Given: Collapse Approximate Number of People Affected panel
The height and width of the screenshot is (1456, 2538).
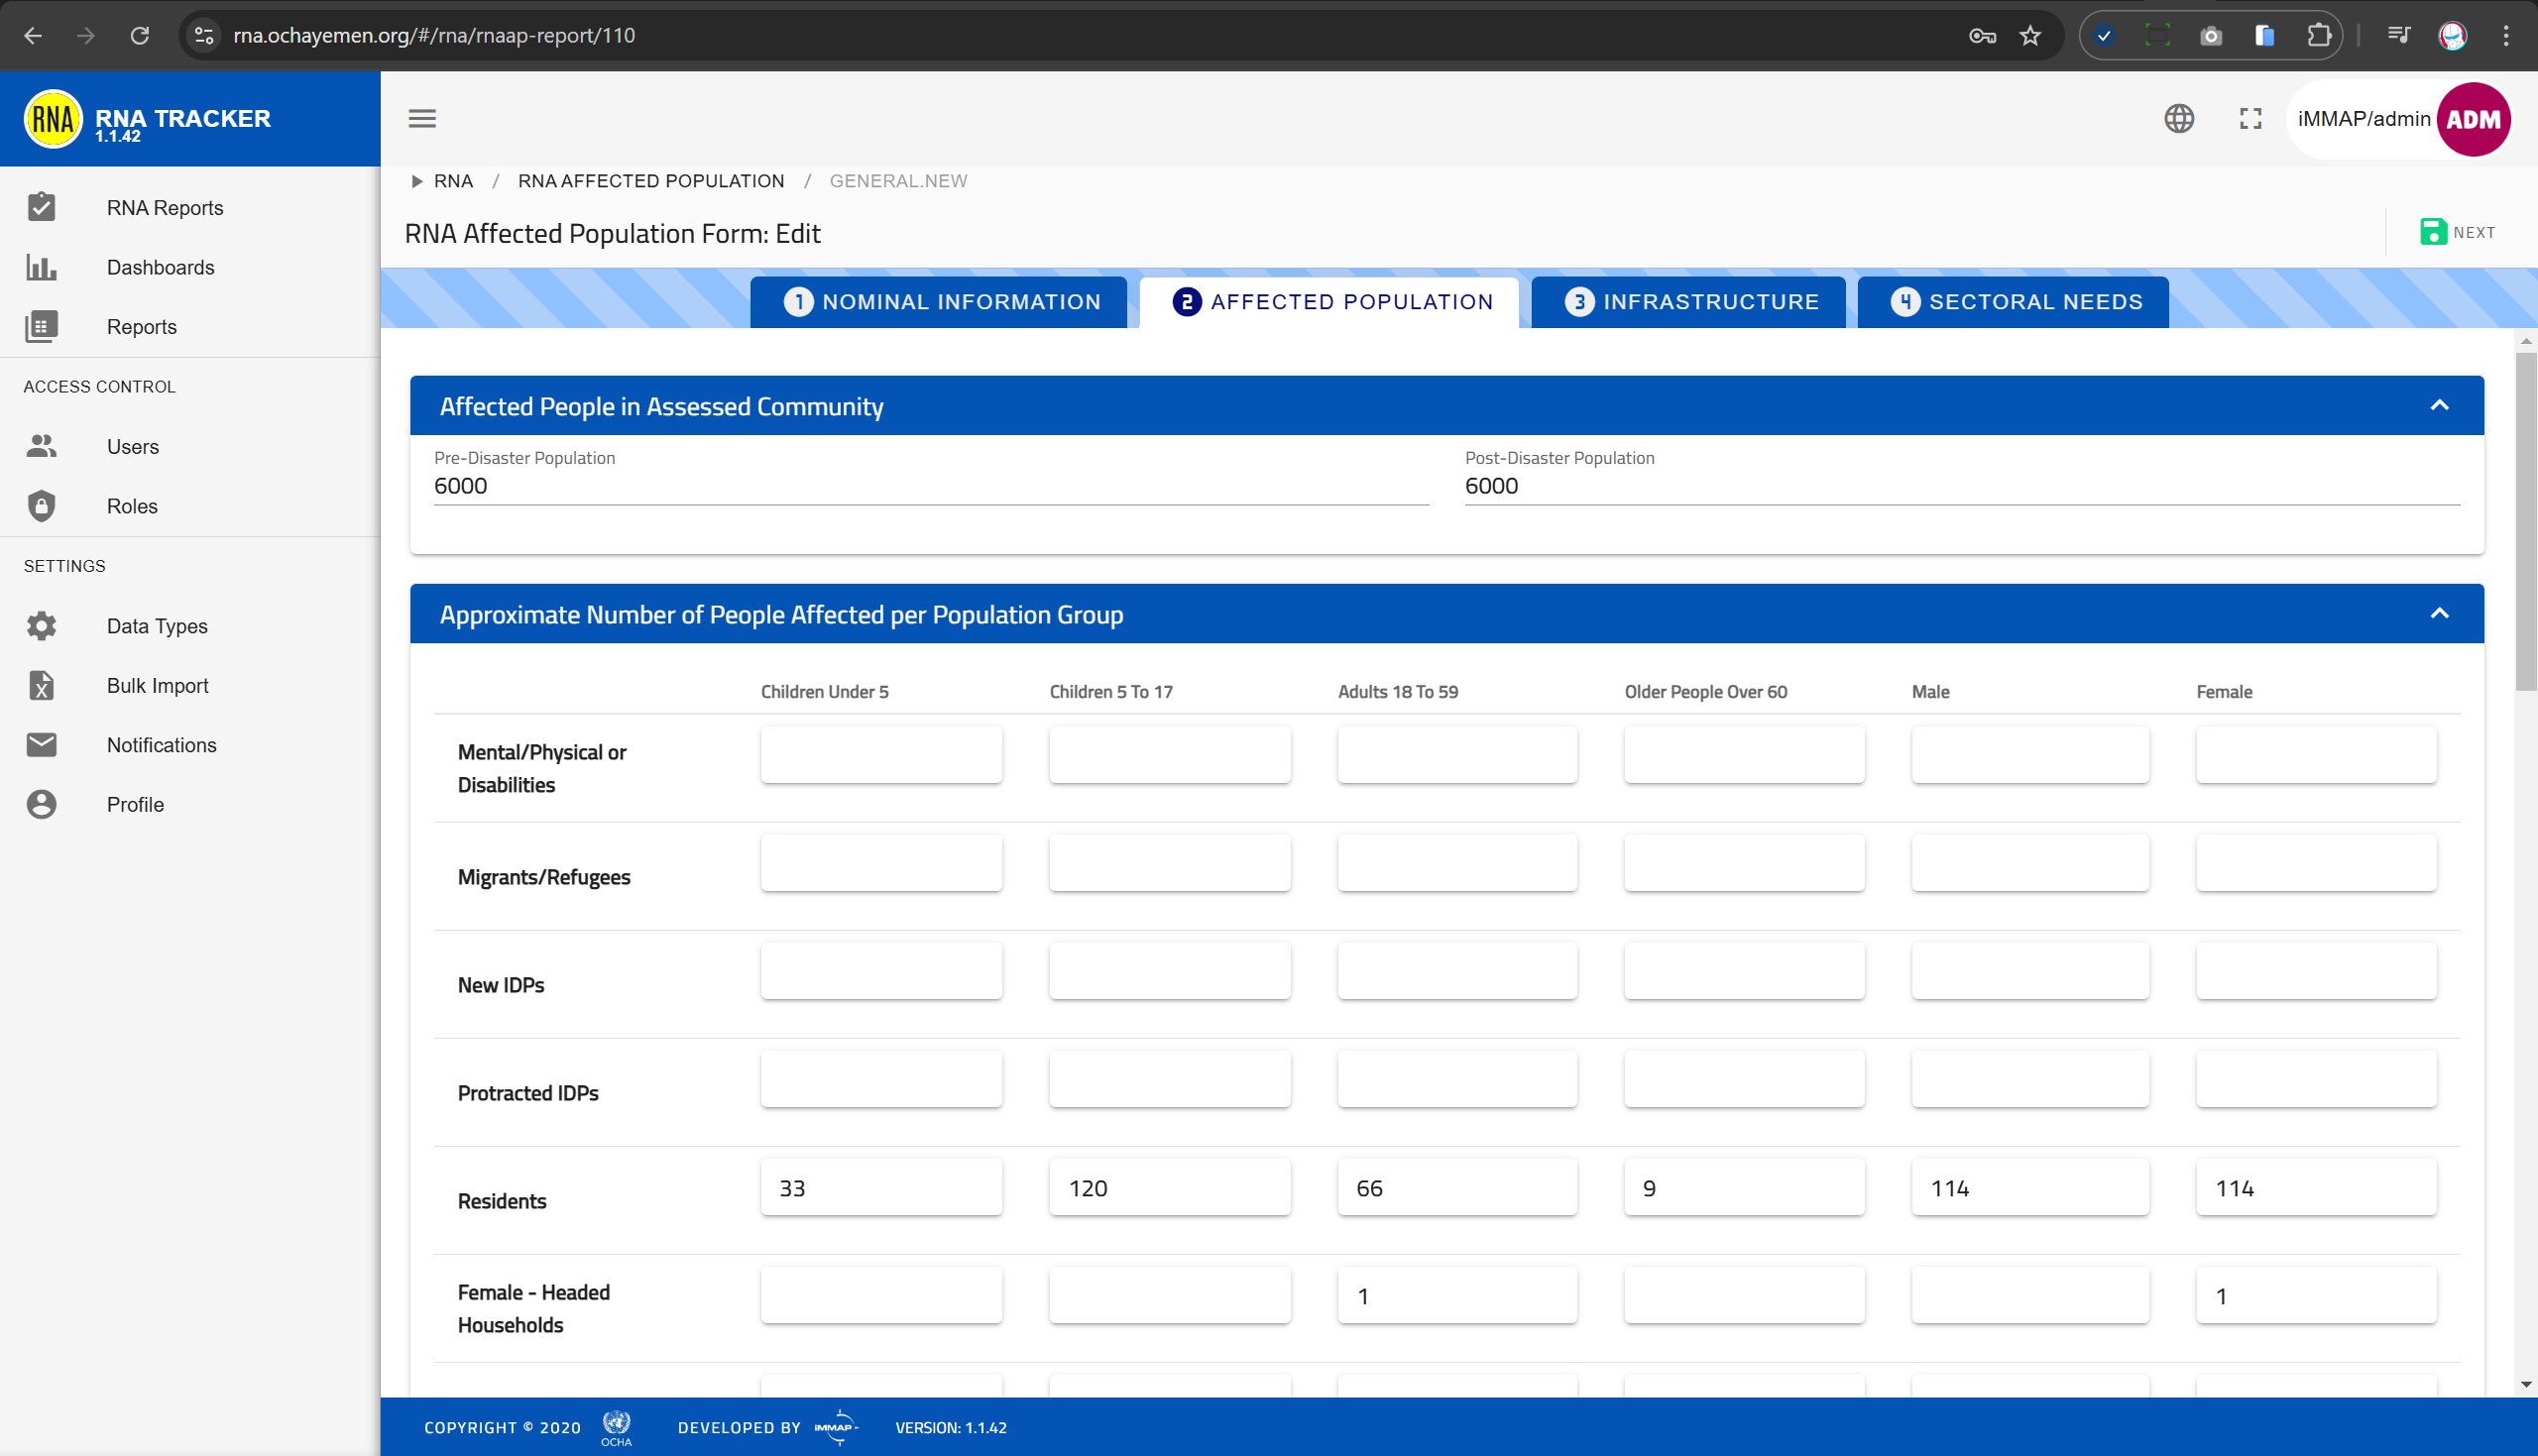Looking at the screenshot, I should point(2439,614).
